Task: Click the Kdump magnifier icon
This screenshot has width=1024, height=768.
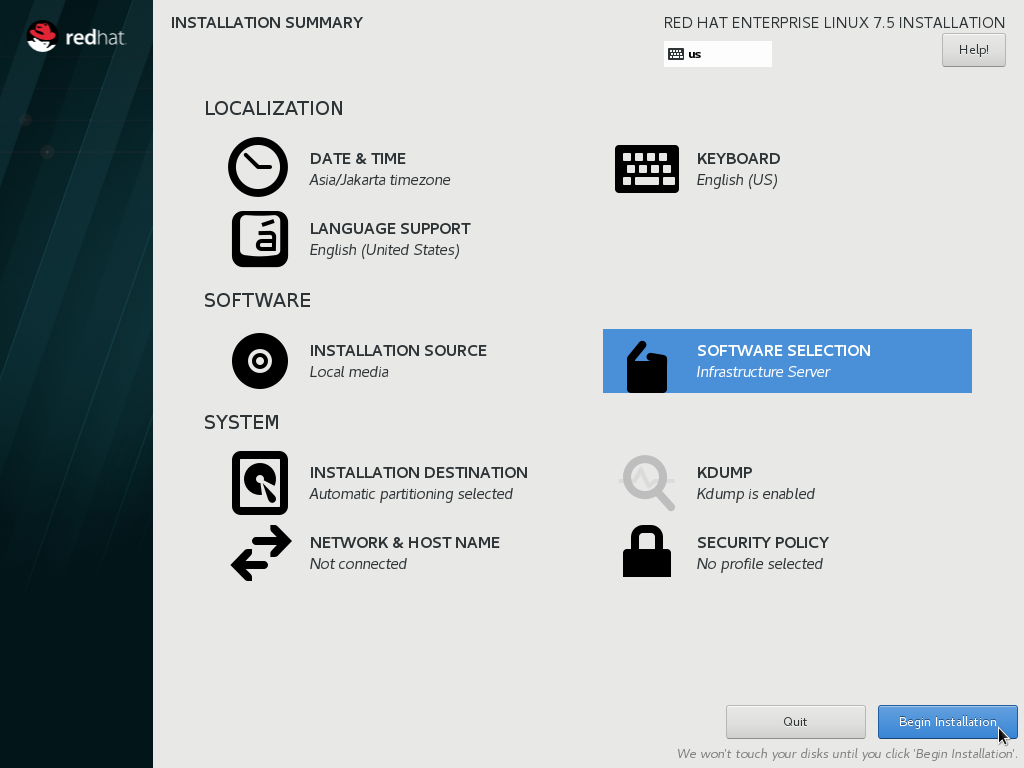Action: click(x=647, y=483)
